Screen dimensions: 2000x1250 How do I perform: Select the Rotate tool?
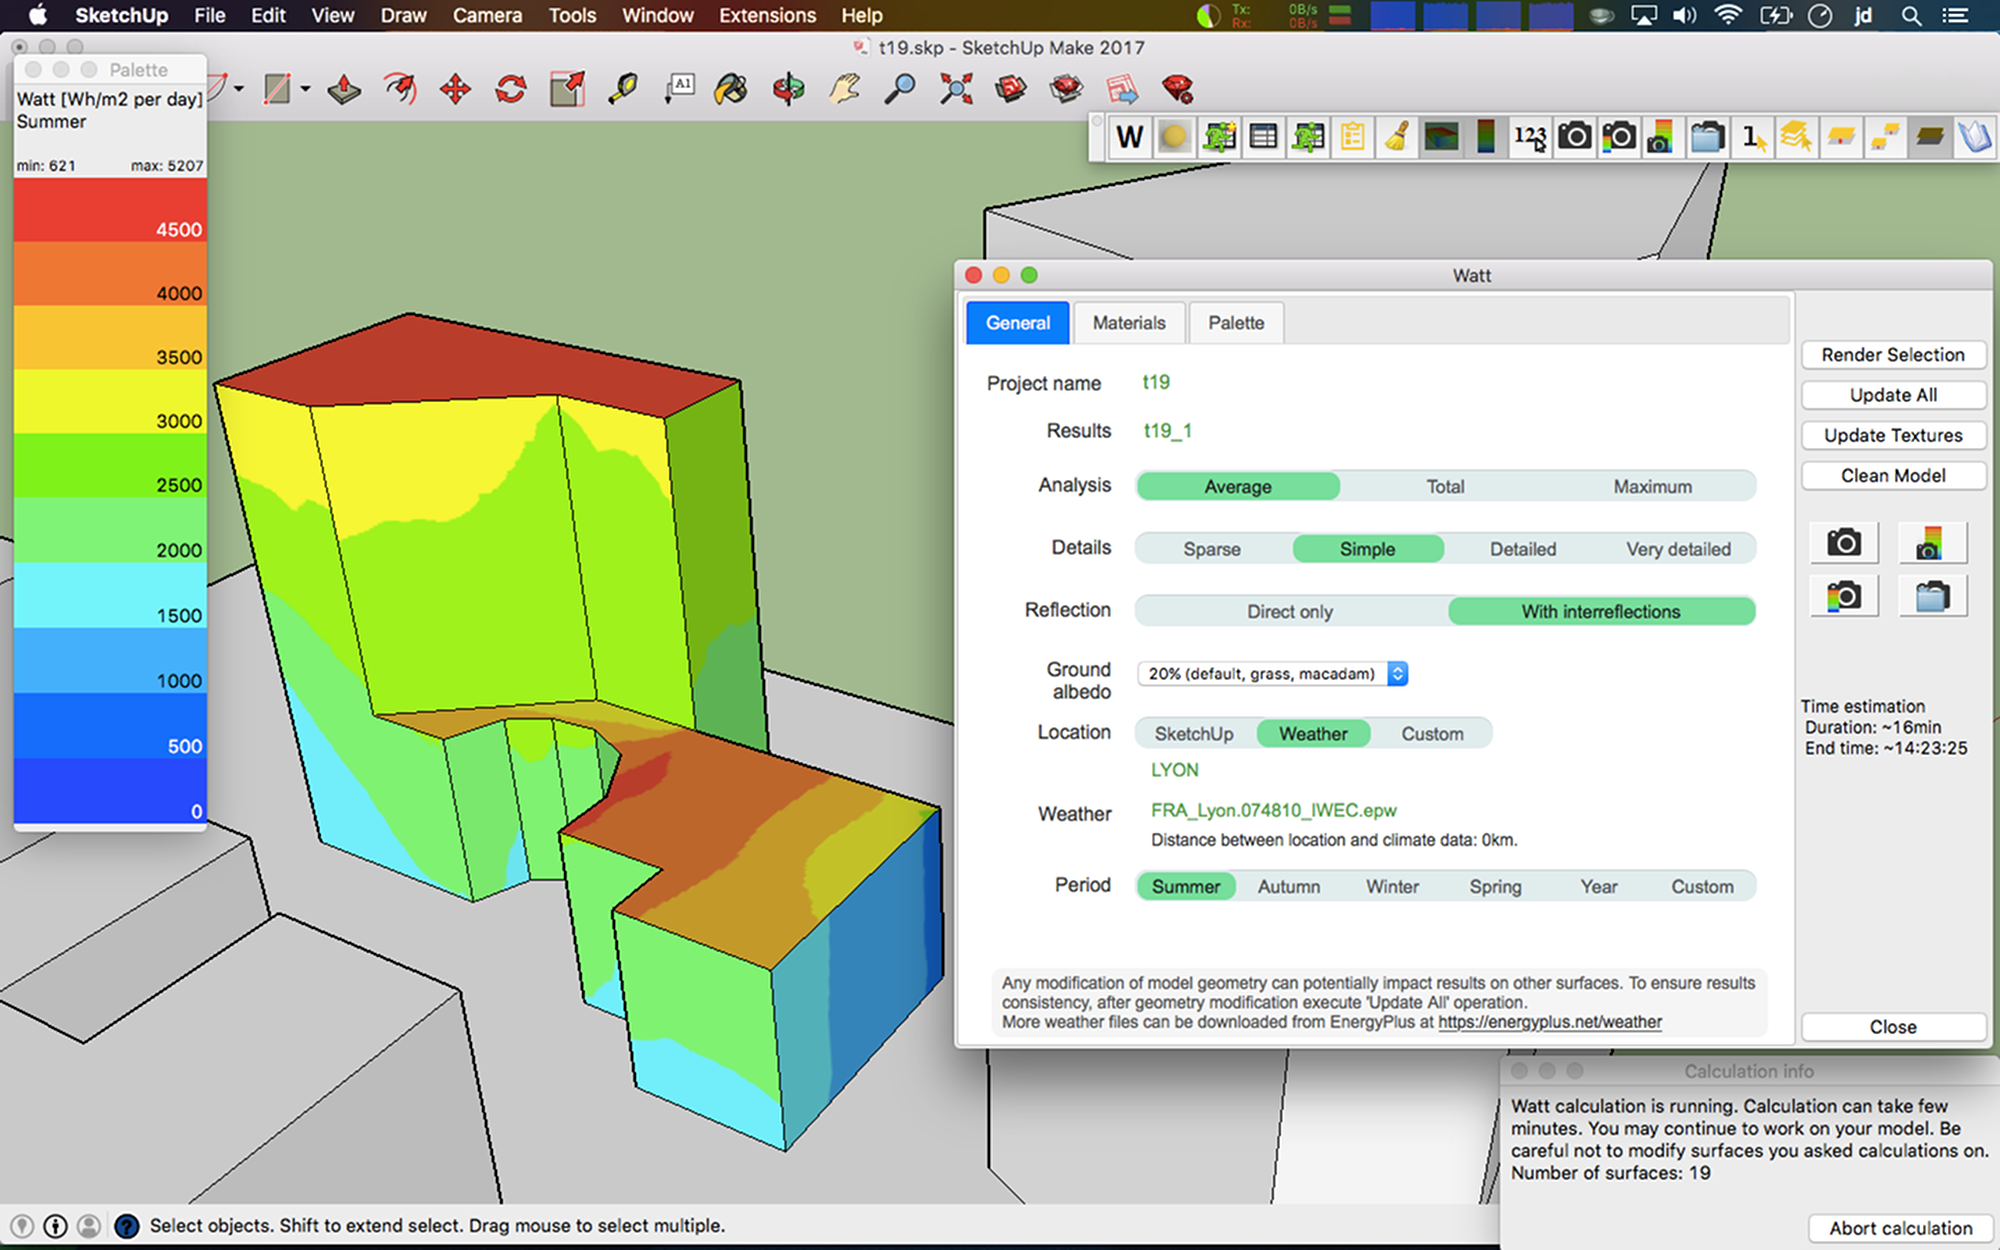[511, 90]
